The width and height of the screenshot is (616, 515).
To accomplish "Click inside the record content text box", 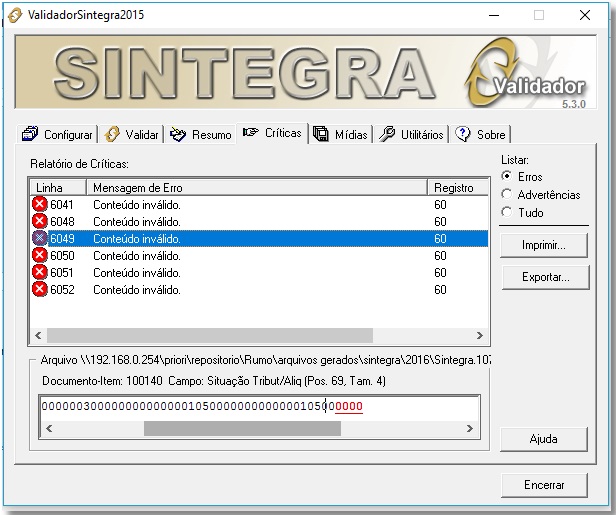I will click(259, 407).
